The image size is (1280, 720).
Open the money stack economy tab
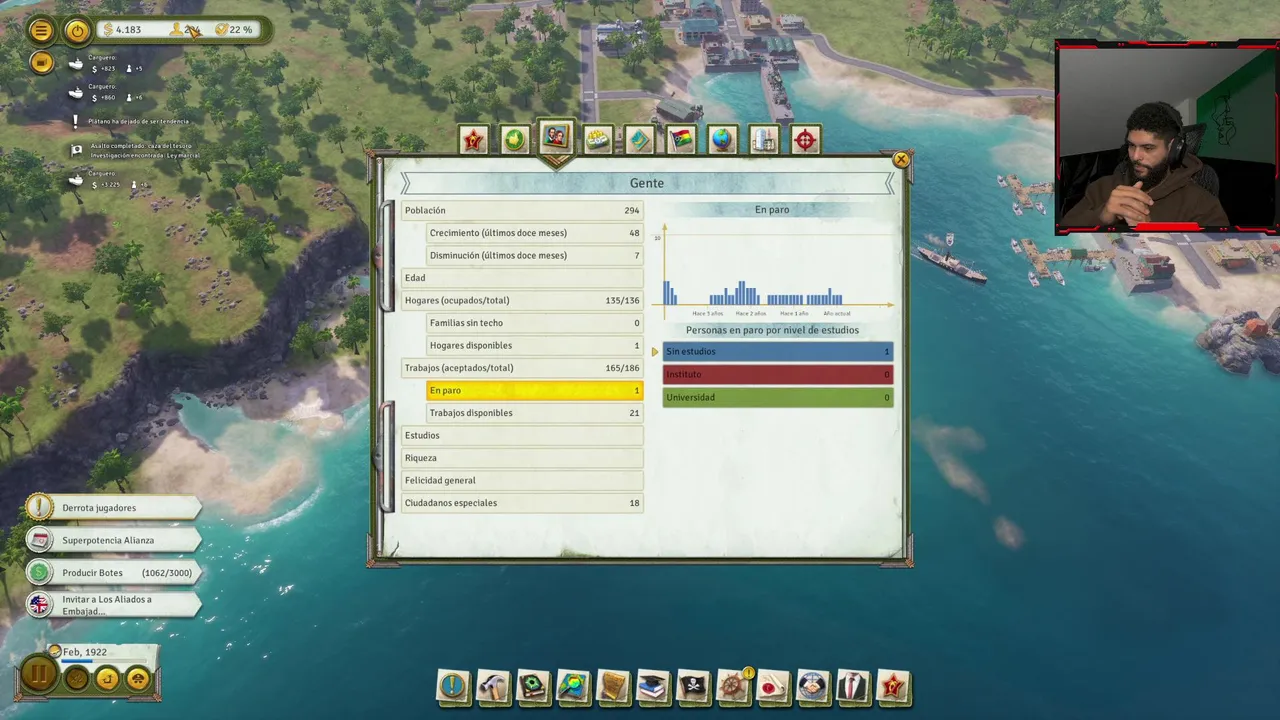click(598, 140)
